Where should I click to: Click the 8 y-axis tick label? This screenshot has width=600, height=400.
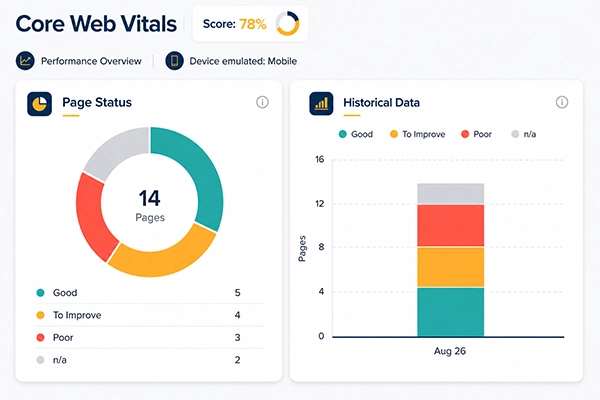click(x=321, y=247)
